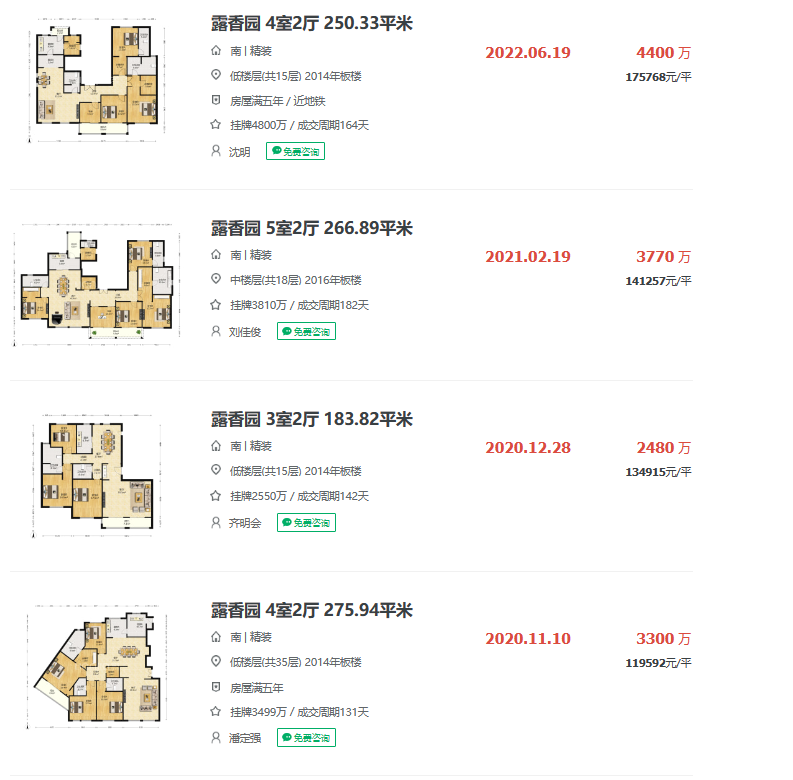
Task: Click 免费咨询 button next to agent 沈明
Action: tap(296, 151)
